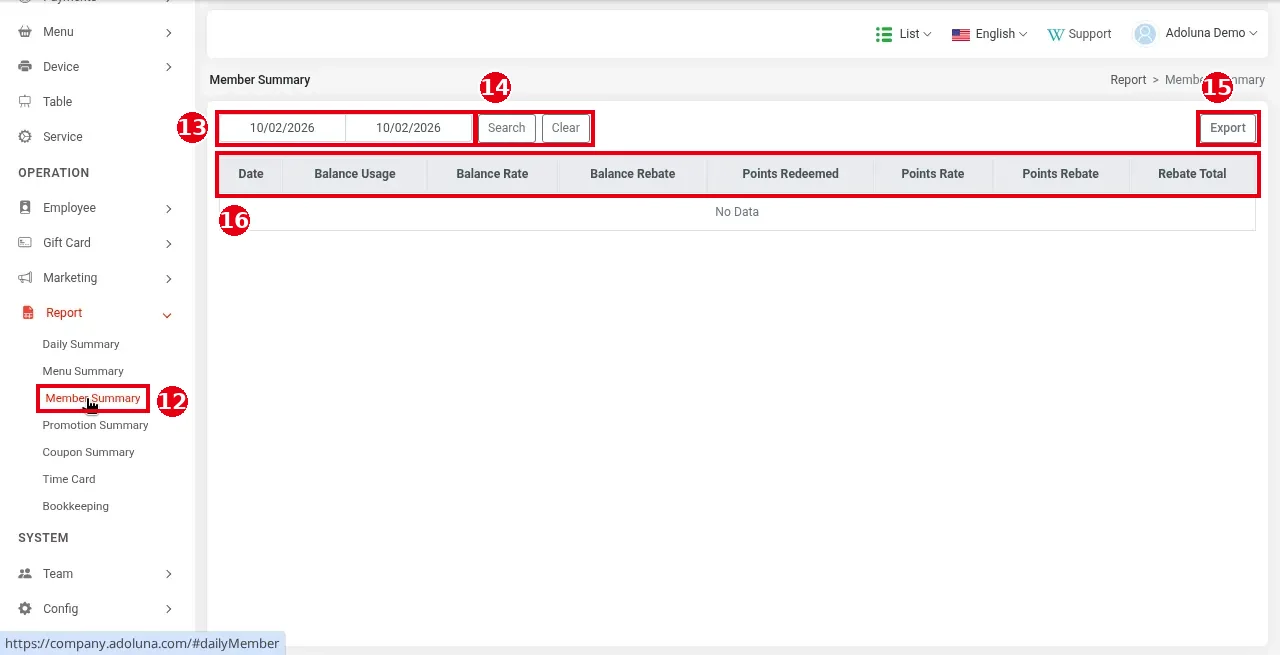The image size is (1280, 655).
Task: Click the Report breadcrumb link
Action: 1128,80
